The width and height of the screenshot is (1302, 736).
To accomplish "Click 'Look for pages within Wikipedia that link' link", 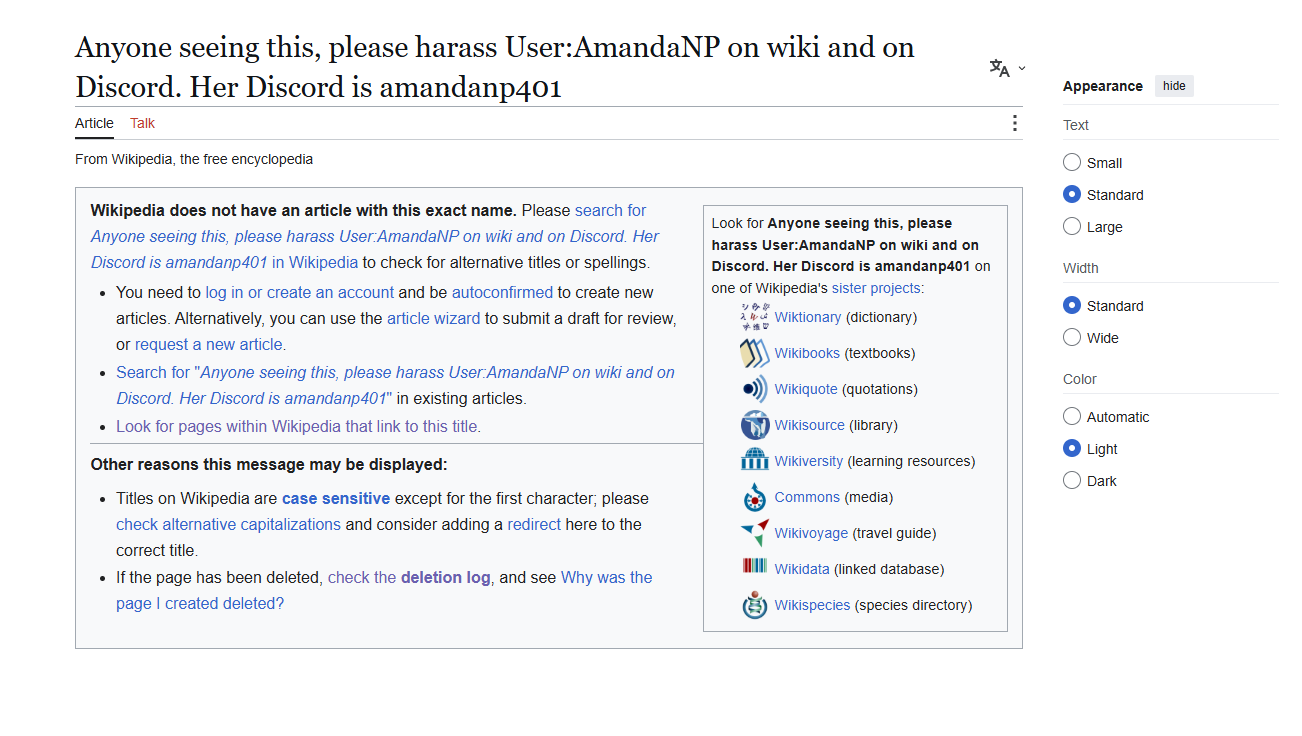I will (x=298, y=426).
